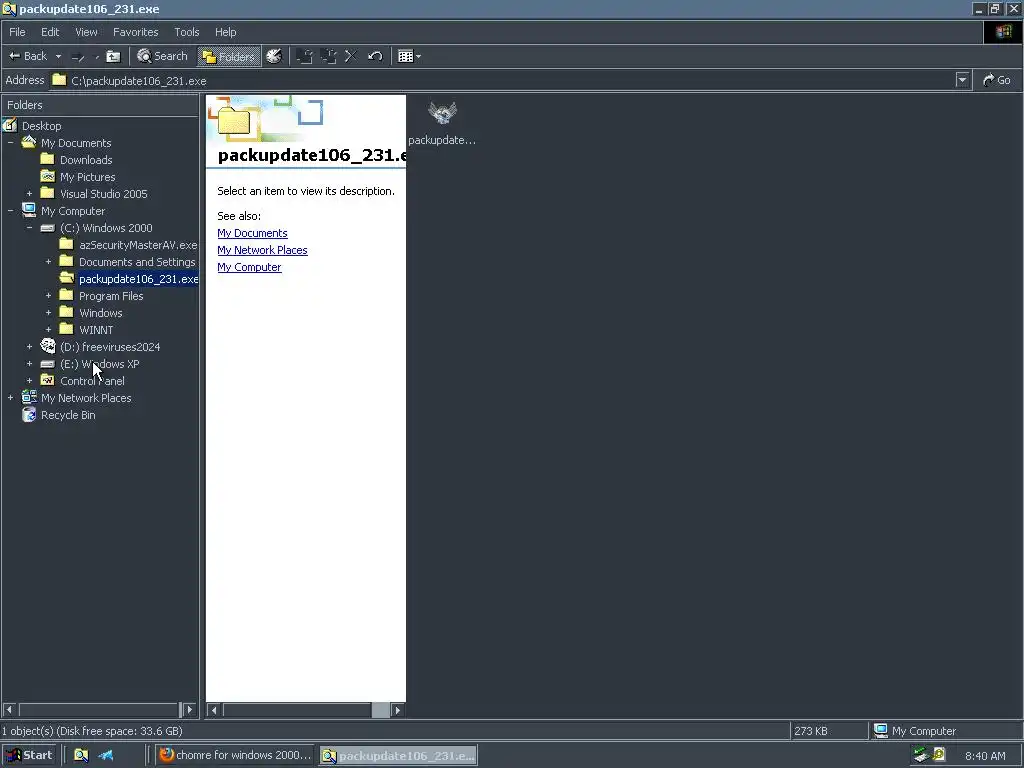Image resolution: width=1024 pixels, height=768 pixels.
Task: Expand the Control Panel node
Action: [x=29, y=381]
